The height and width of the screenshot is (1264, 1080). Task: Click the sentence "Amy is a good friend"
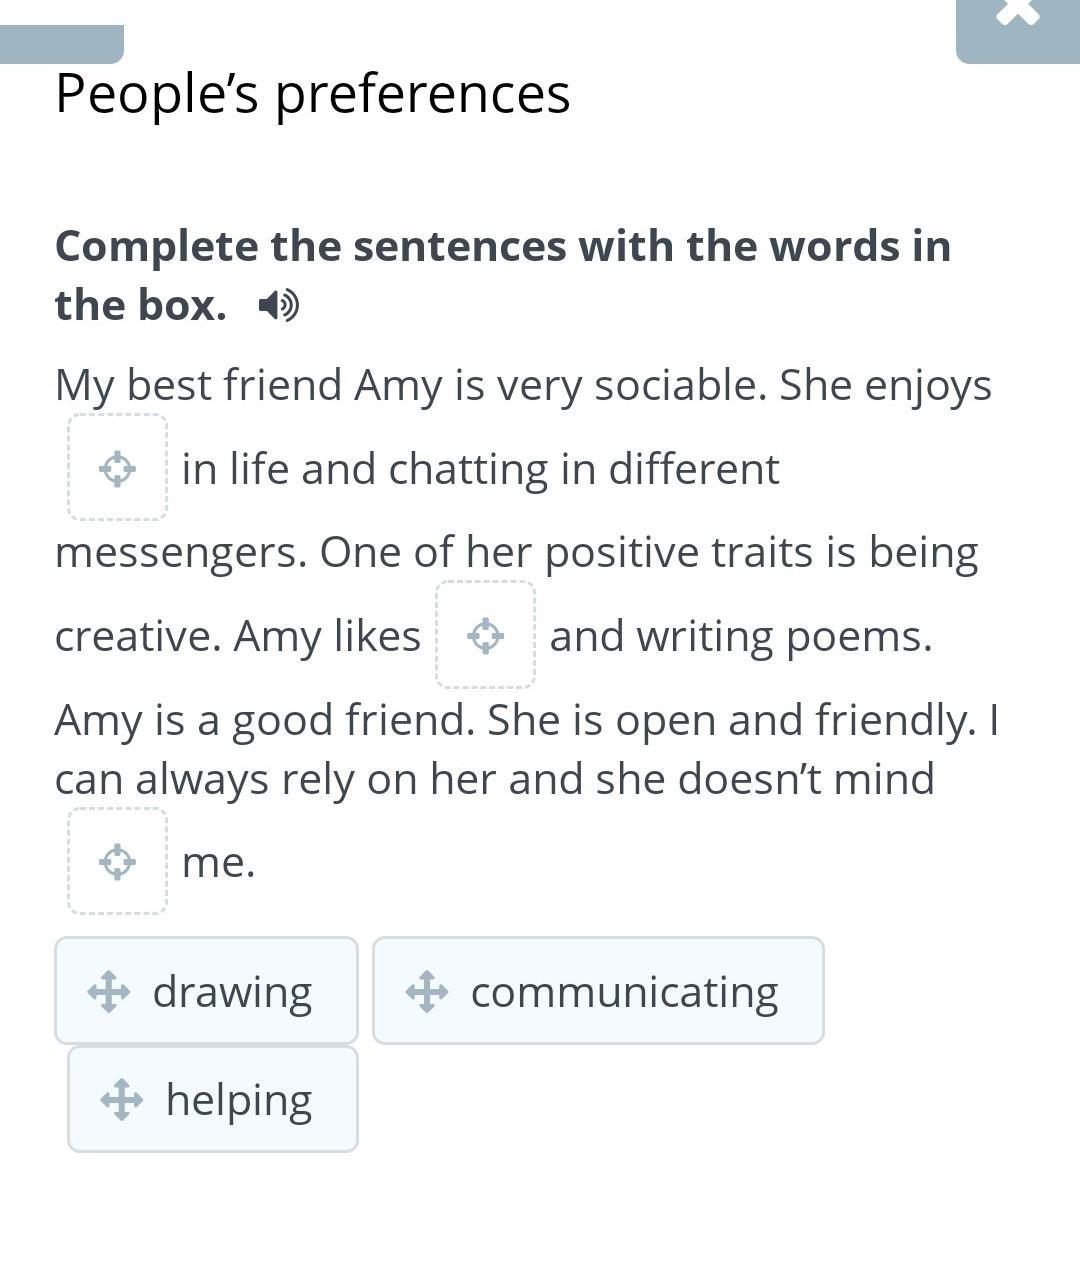point(265,720)
